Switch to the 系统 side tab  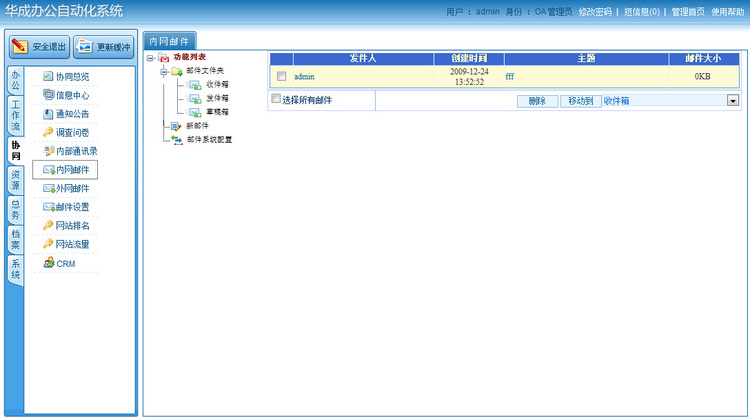(15, 269)
